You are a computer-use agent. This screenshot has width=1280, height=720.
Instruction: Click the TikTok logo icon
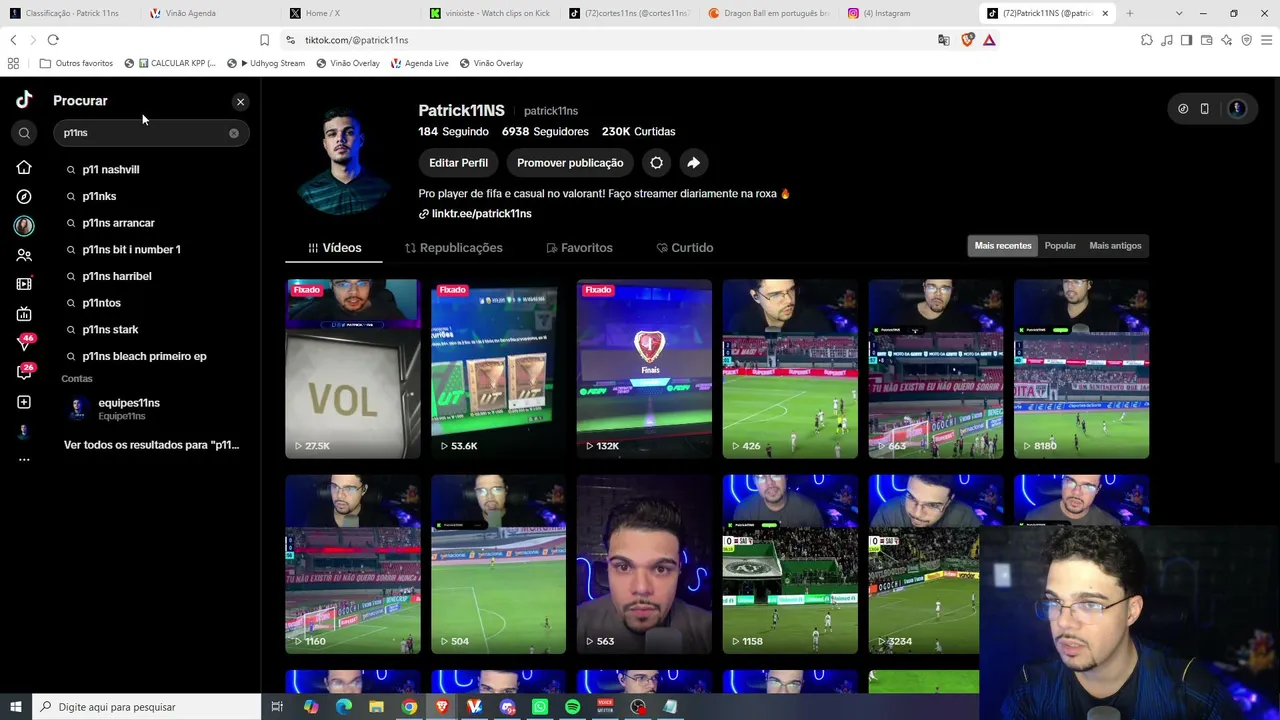click(x=24, y=99)
